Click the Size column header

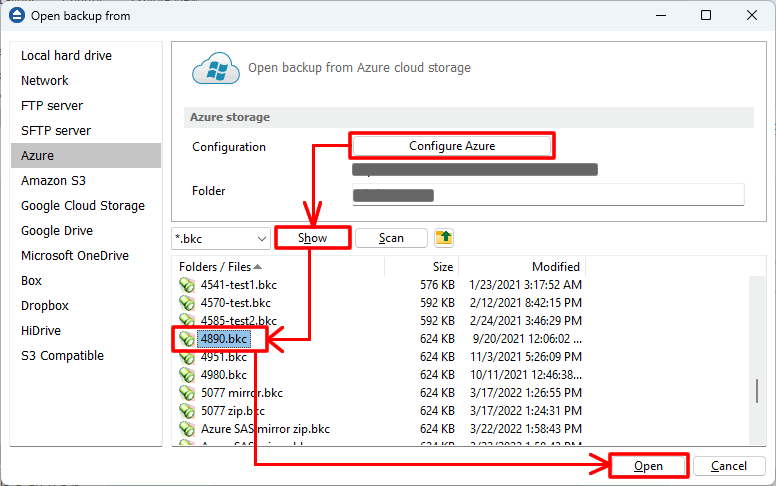(x=422, y=267)
